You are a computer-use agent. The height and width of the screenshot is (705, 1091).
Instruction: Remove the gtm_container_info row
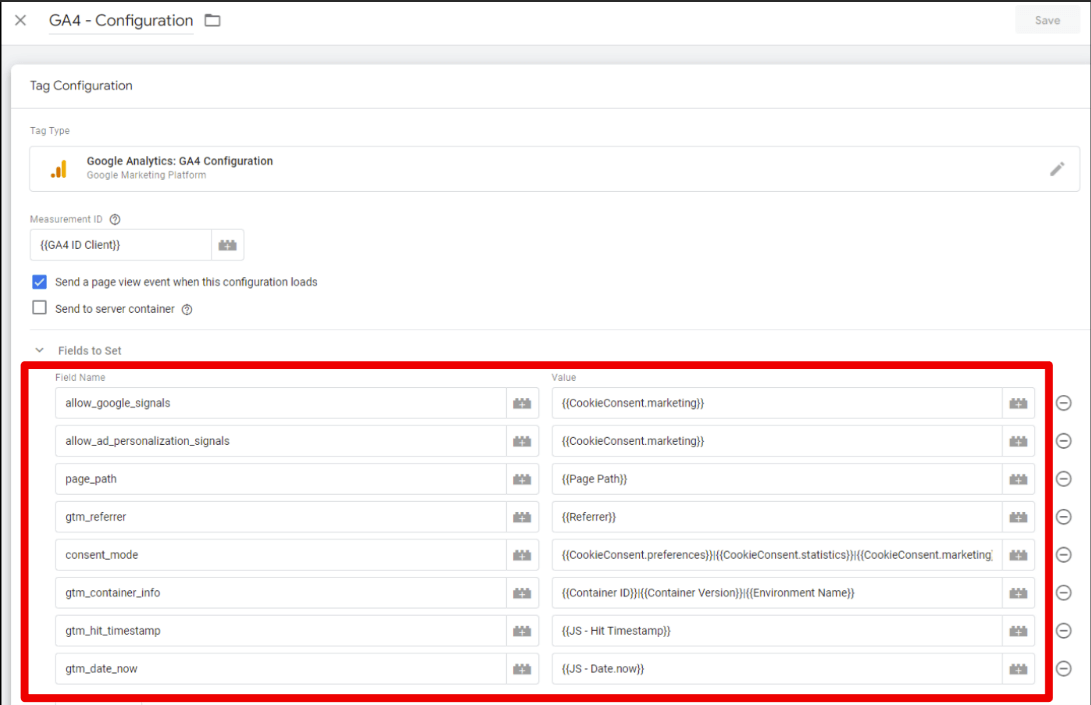click(x=1063, y=593)
